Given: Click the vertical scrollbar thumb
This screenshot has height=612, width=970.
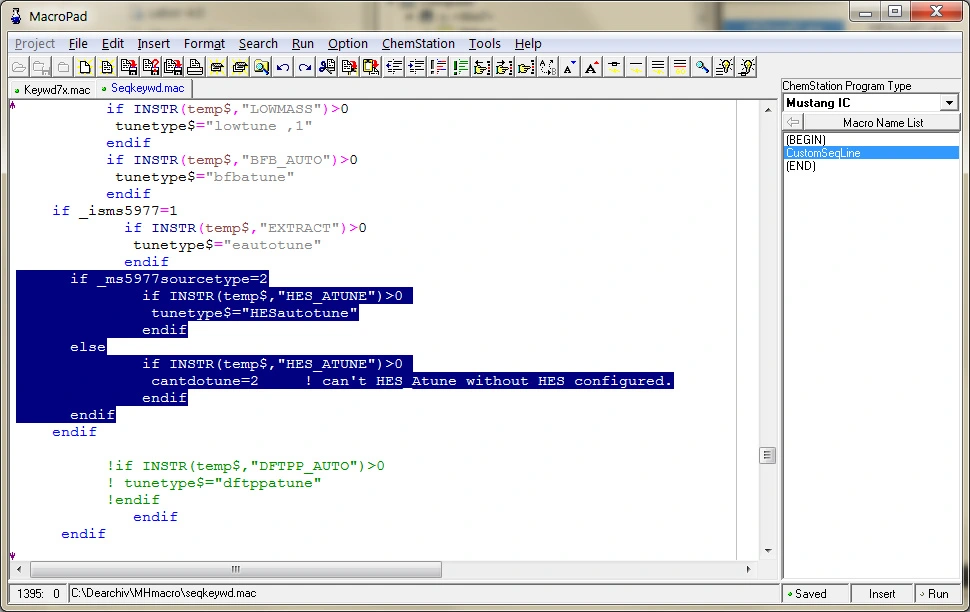Looking at the screenshot, I should click(767, 455).
